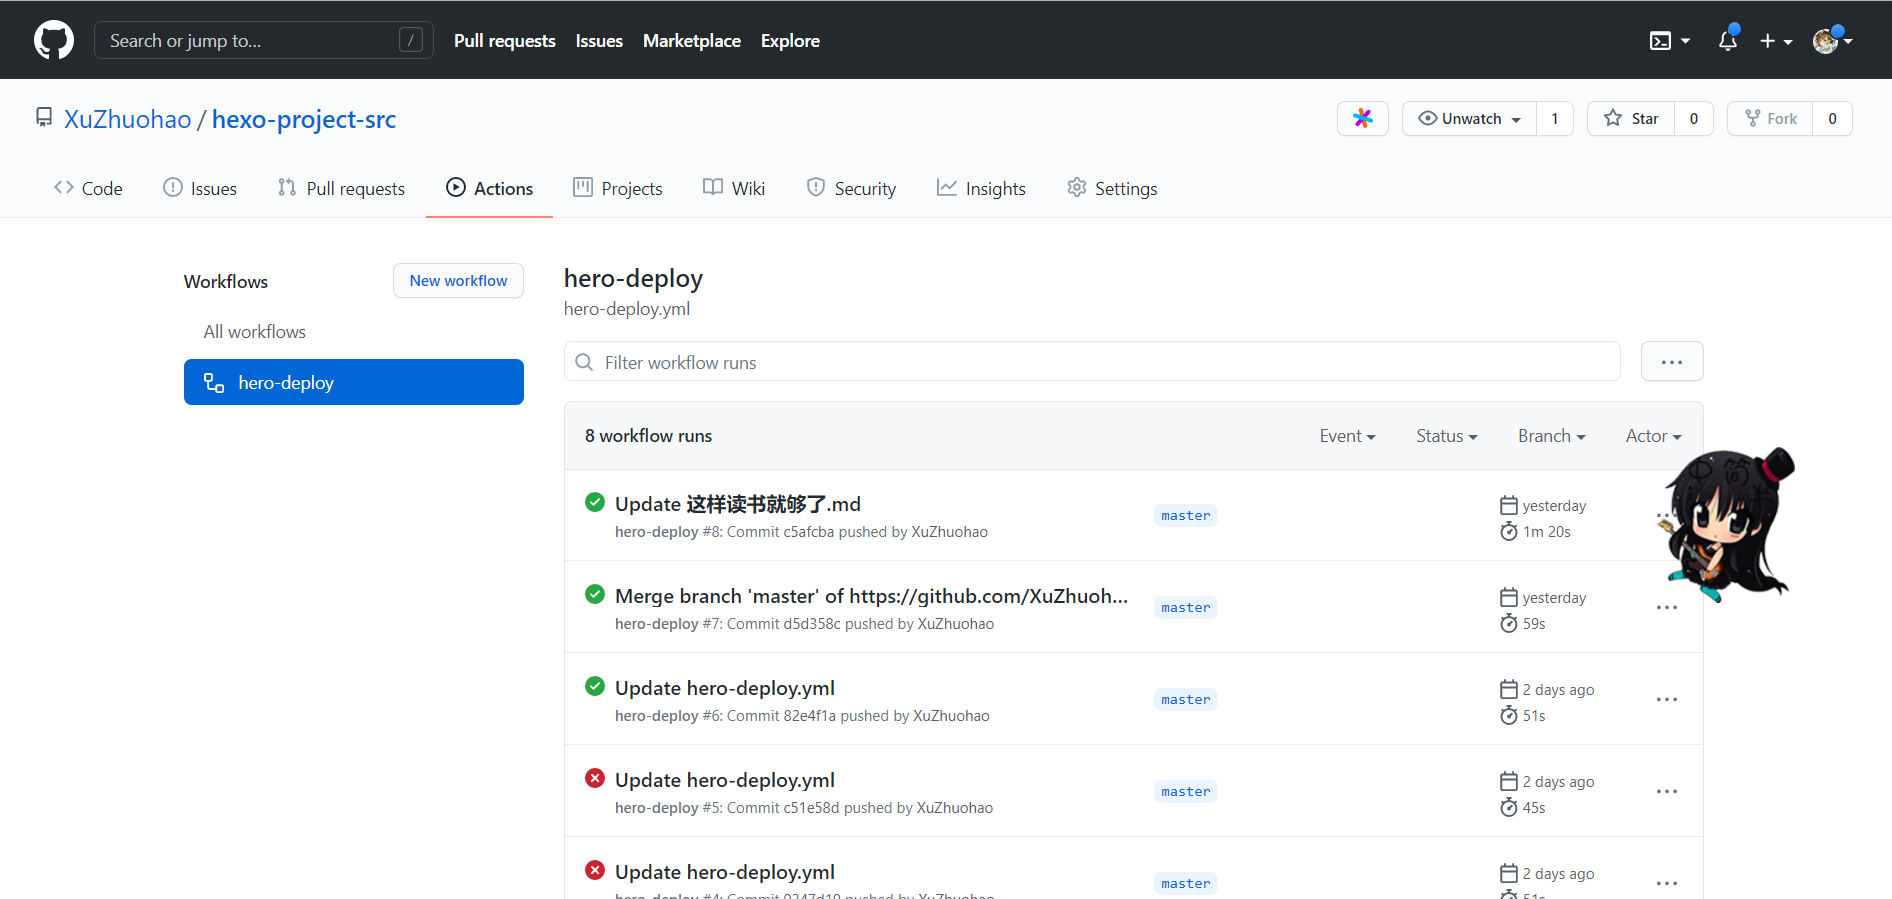The height and width of the screenshot is (899, 1892).
Task: View stargazers count 0
Action: coord(1694,118)
